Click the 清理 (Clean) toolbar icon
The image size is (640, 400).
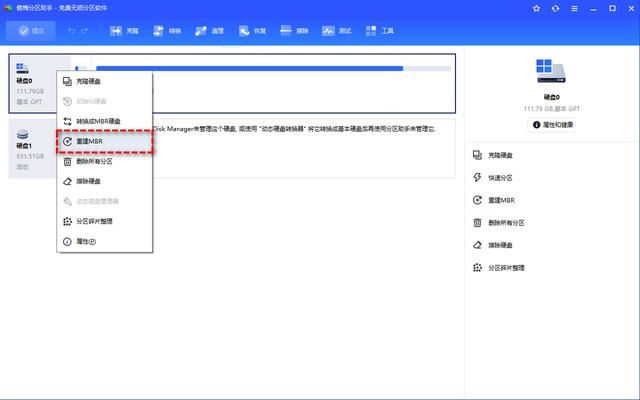click(x=209, y=31)
